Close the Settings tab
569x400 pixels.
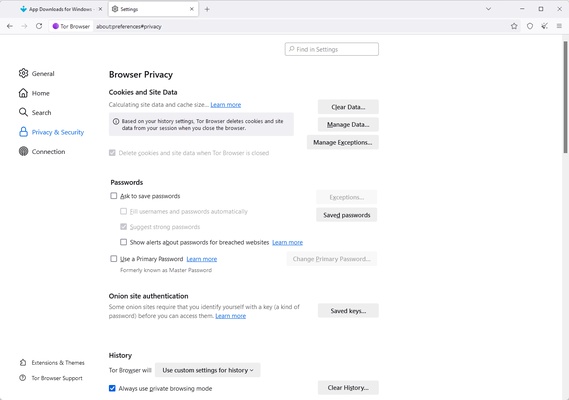(x=192, y=9)
